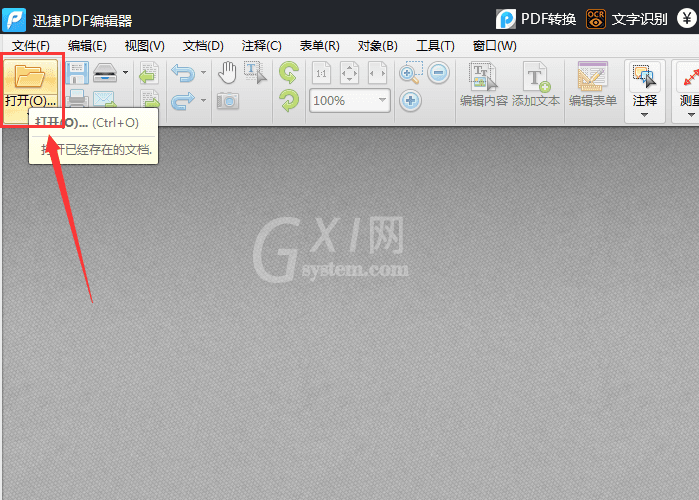Select the marquee zoom magnifier tool

(411, 73)
